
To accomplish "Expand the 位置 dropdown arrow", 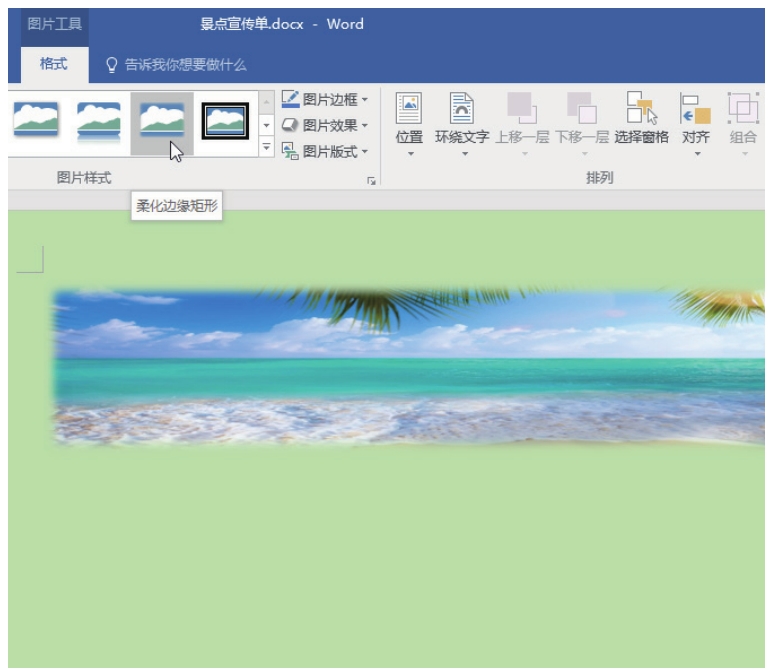I will [410, 154].
